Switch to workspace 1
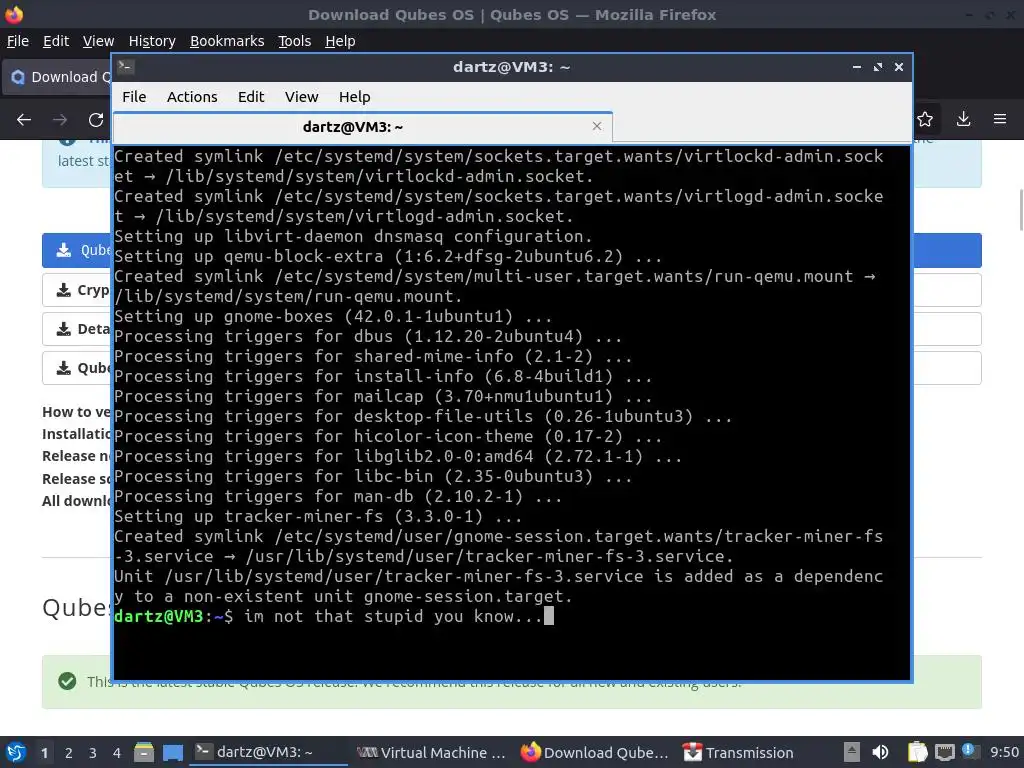Viewport: 1024px width, 768px height. click(44, 753)
